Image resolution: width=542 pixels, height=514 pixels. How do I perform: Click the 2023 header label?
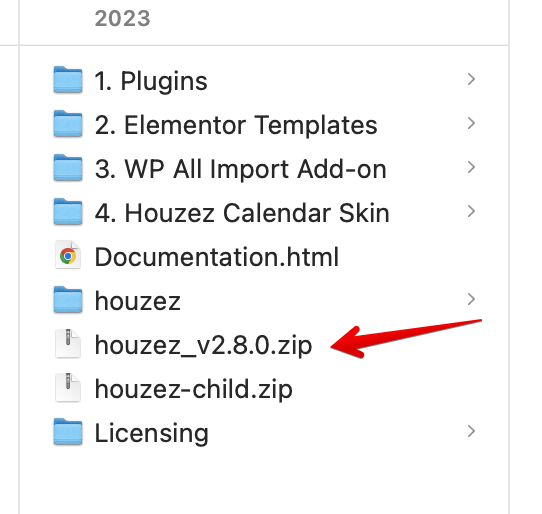[x=122, y=18]
